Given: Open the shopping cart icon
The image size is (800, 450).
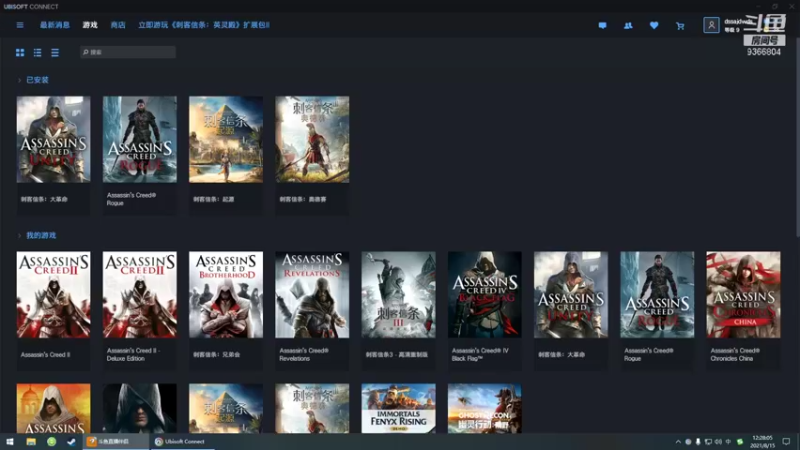Looking at the screenshot, I should (x=680, y=26).
